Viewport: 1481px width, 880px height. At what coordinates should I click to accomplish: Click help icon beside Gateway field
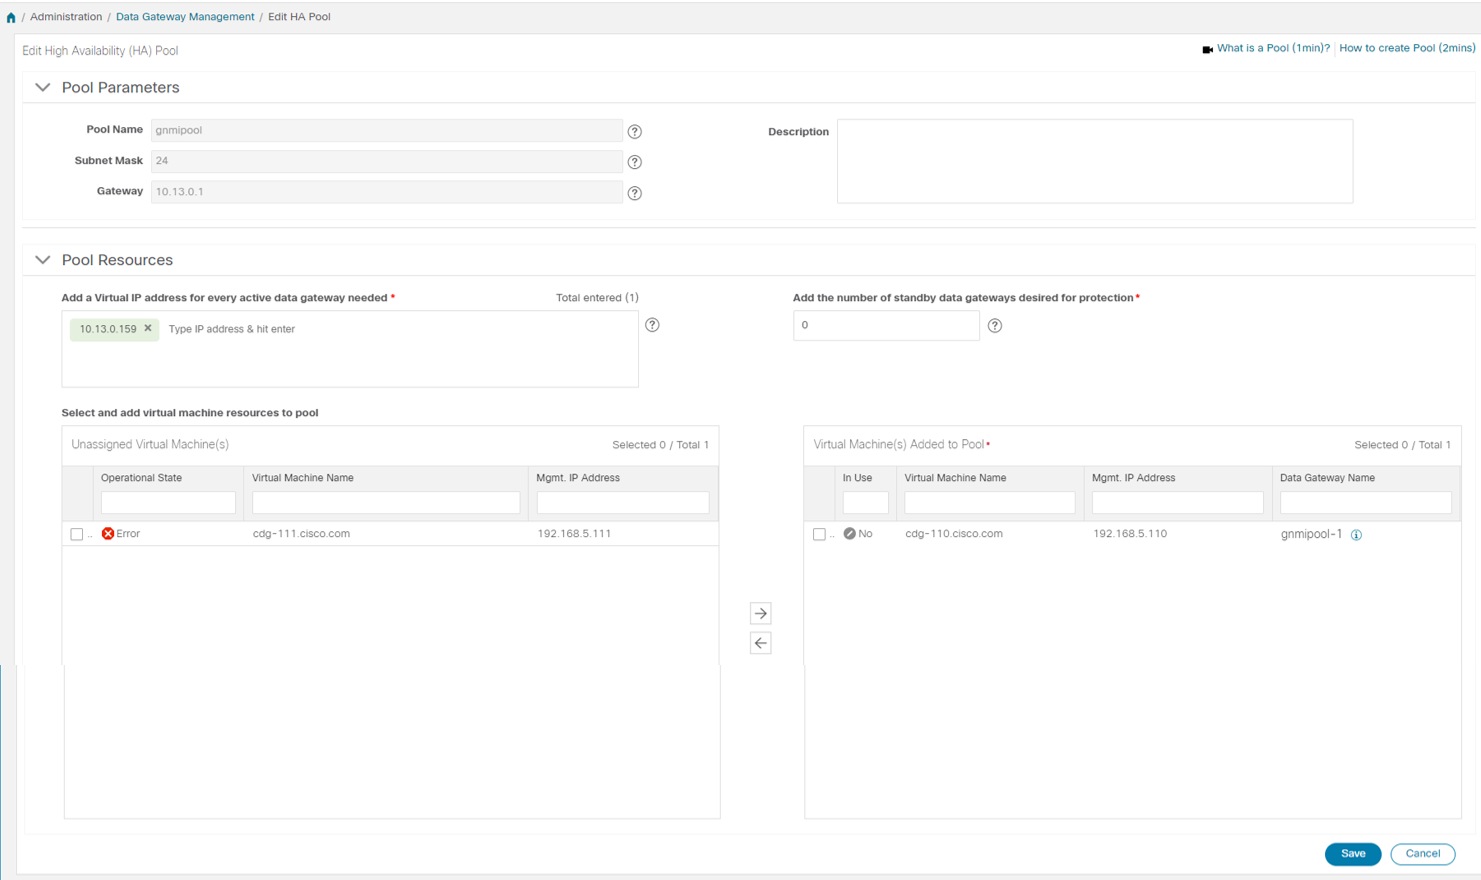(634, 193)
